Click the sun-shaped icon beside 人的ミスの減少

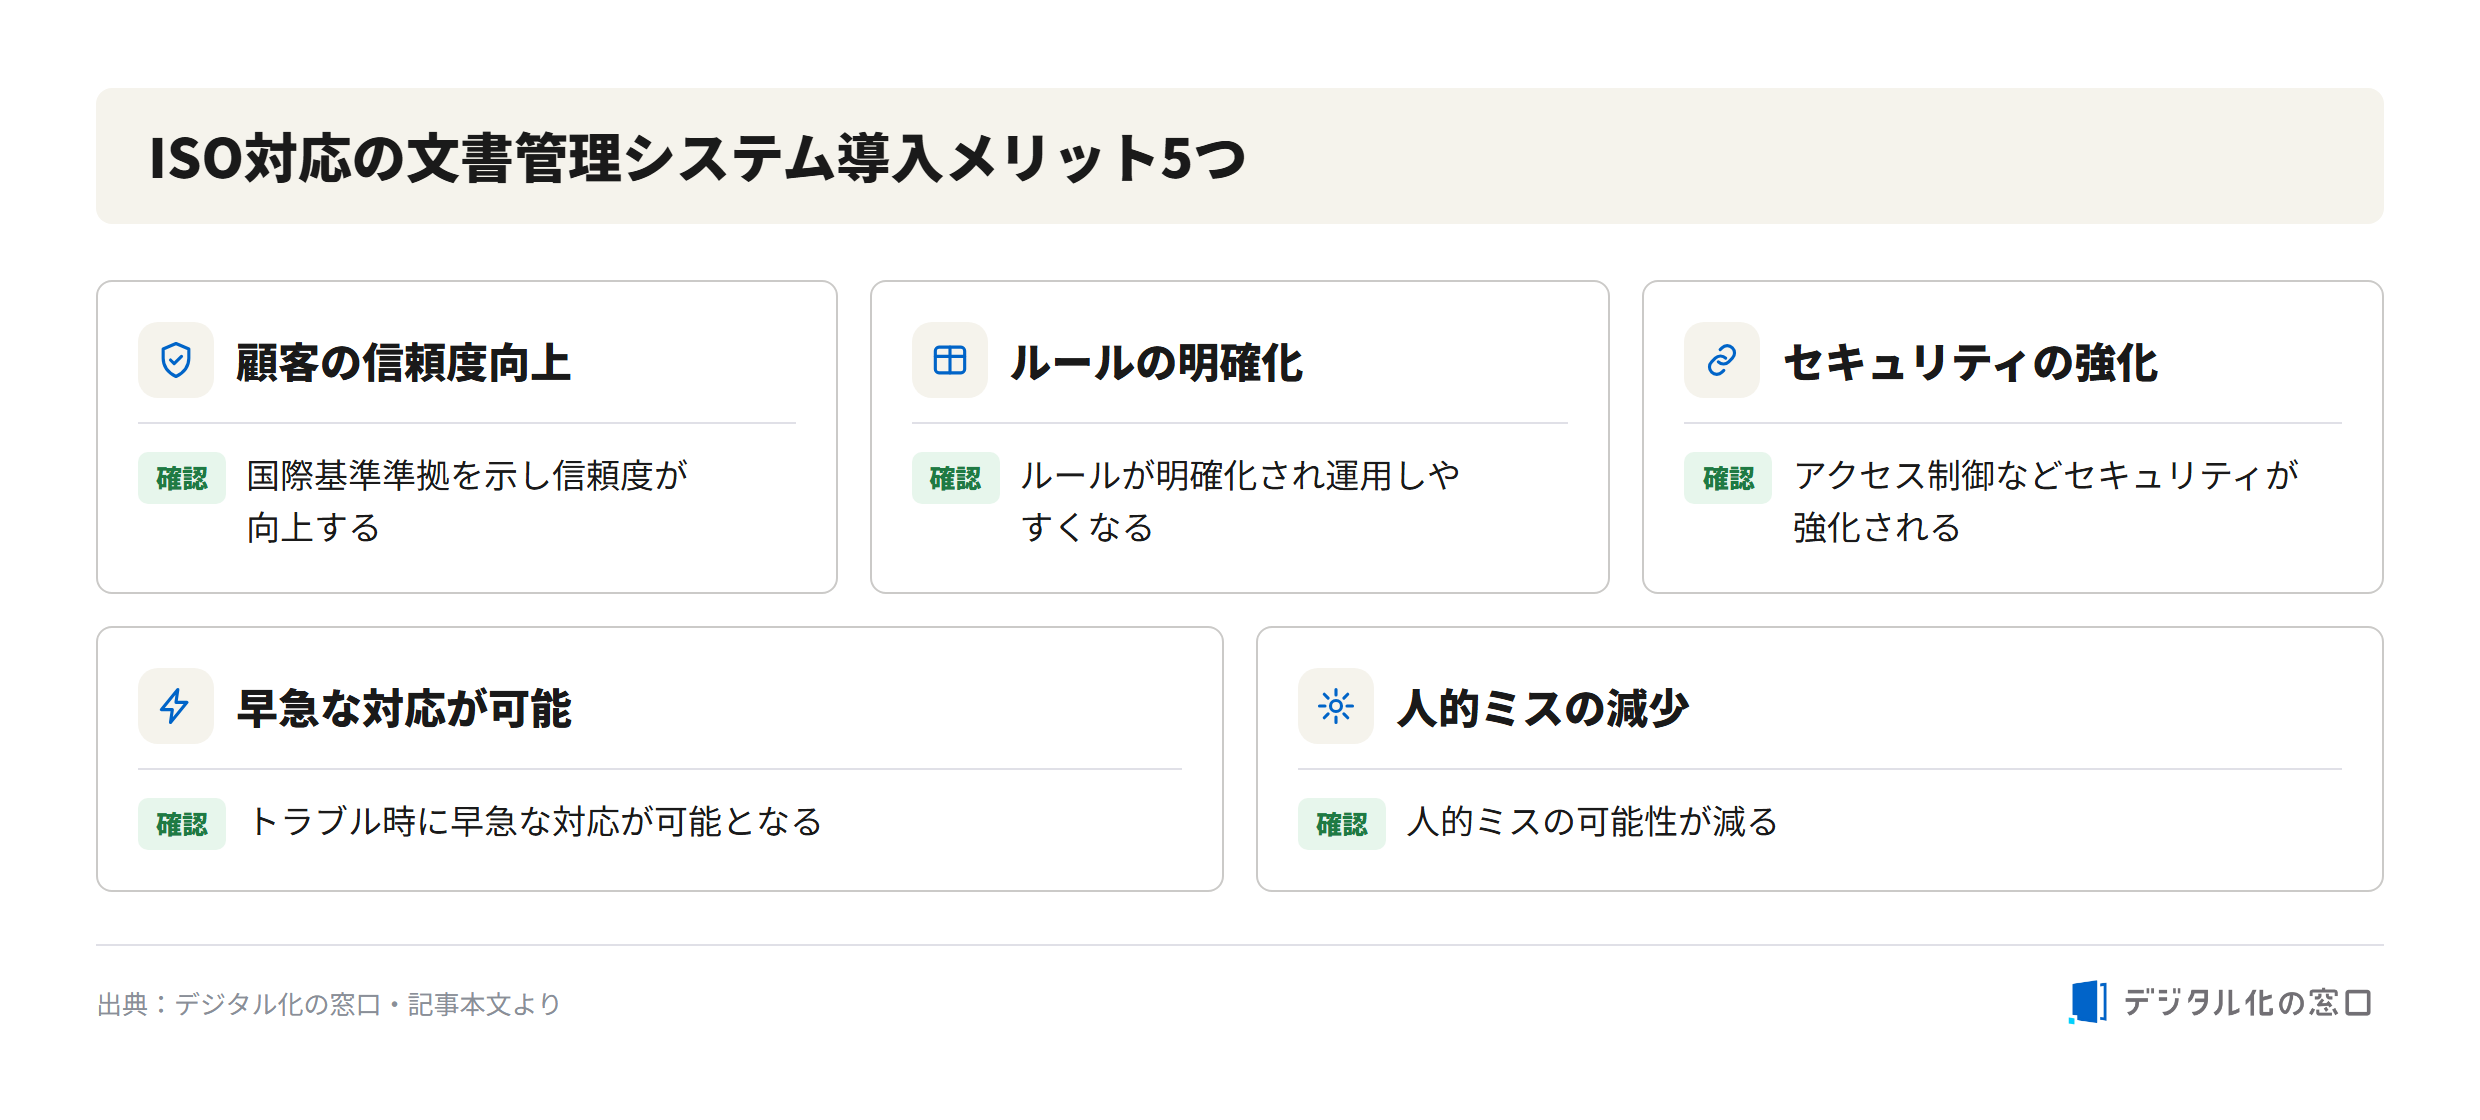point(1336,706)
